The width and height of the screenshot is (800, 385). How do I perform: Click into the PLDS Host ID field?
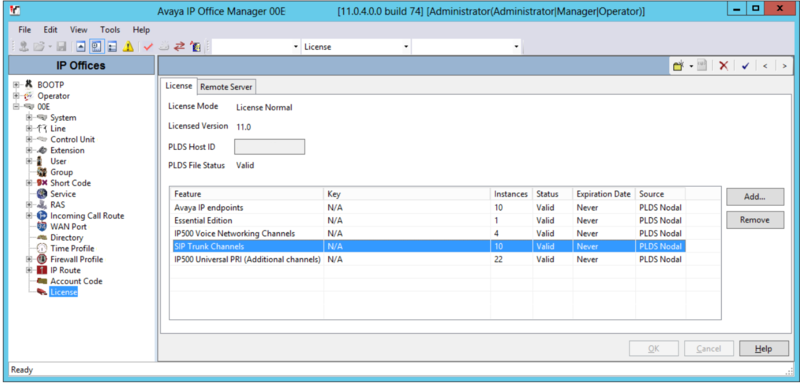coord(269,147)
